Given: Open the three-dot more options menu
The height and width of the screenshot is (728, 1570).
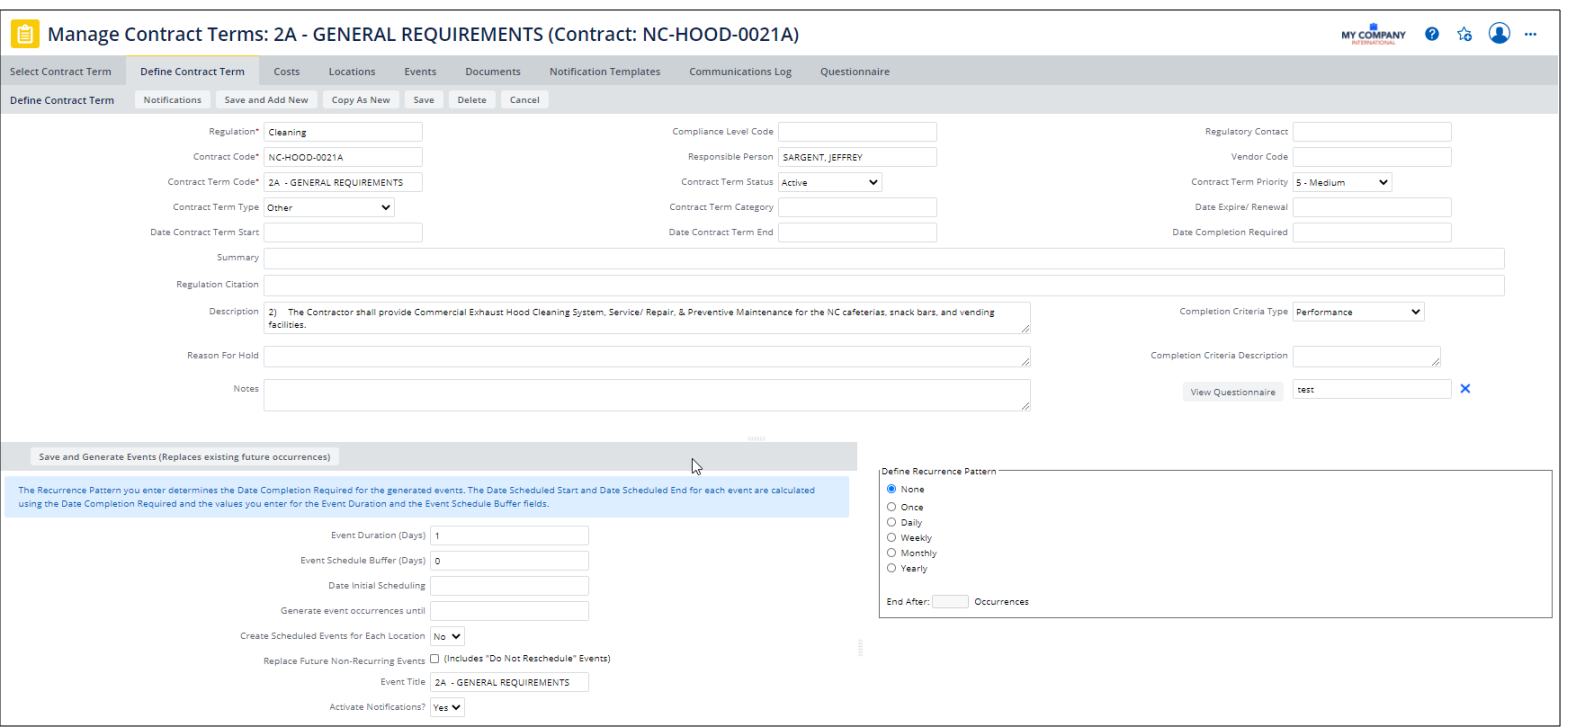Looking at the screenshot, I should pyautogui.click(x=1530, y=34).
